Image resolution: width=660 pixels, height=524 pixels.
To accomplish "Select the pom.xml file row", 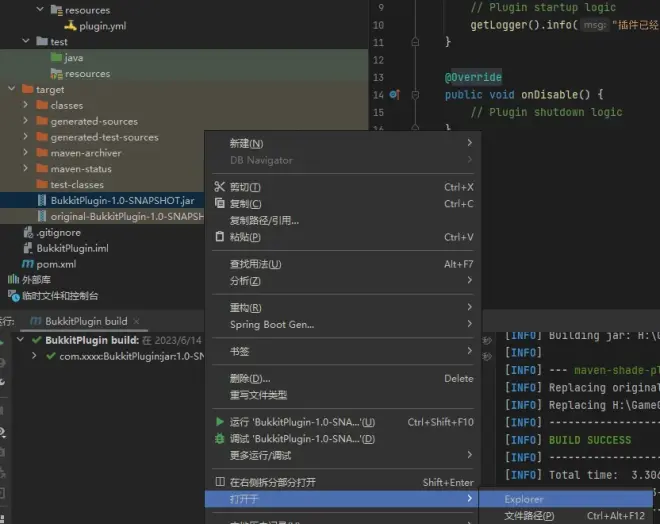I will (x=102, y=264).
